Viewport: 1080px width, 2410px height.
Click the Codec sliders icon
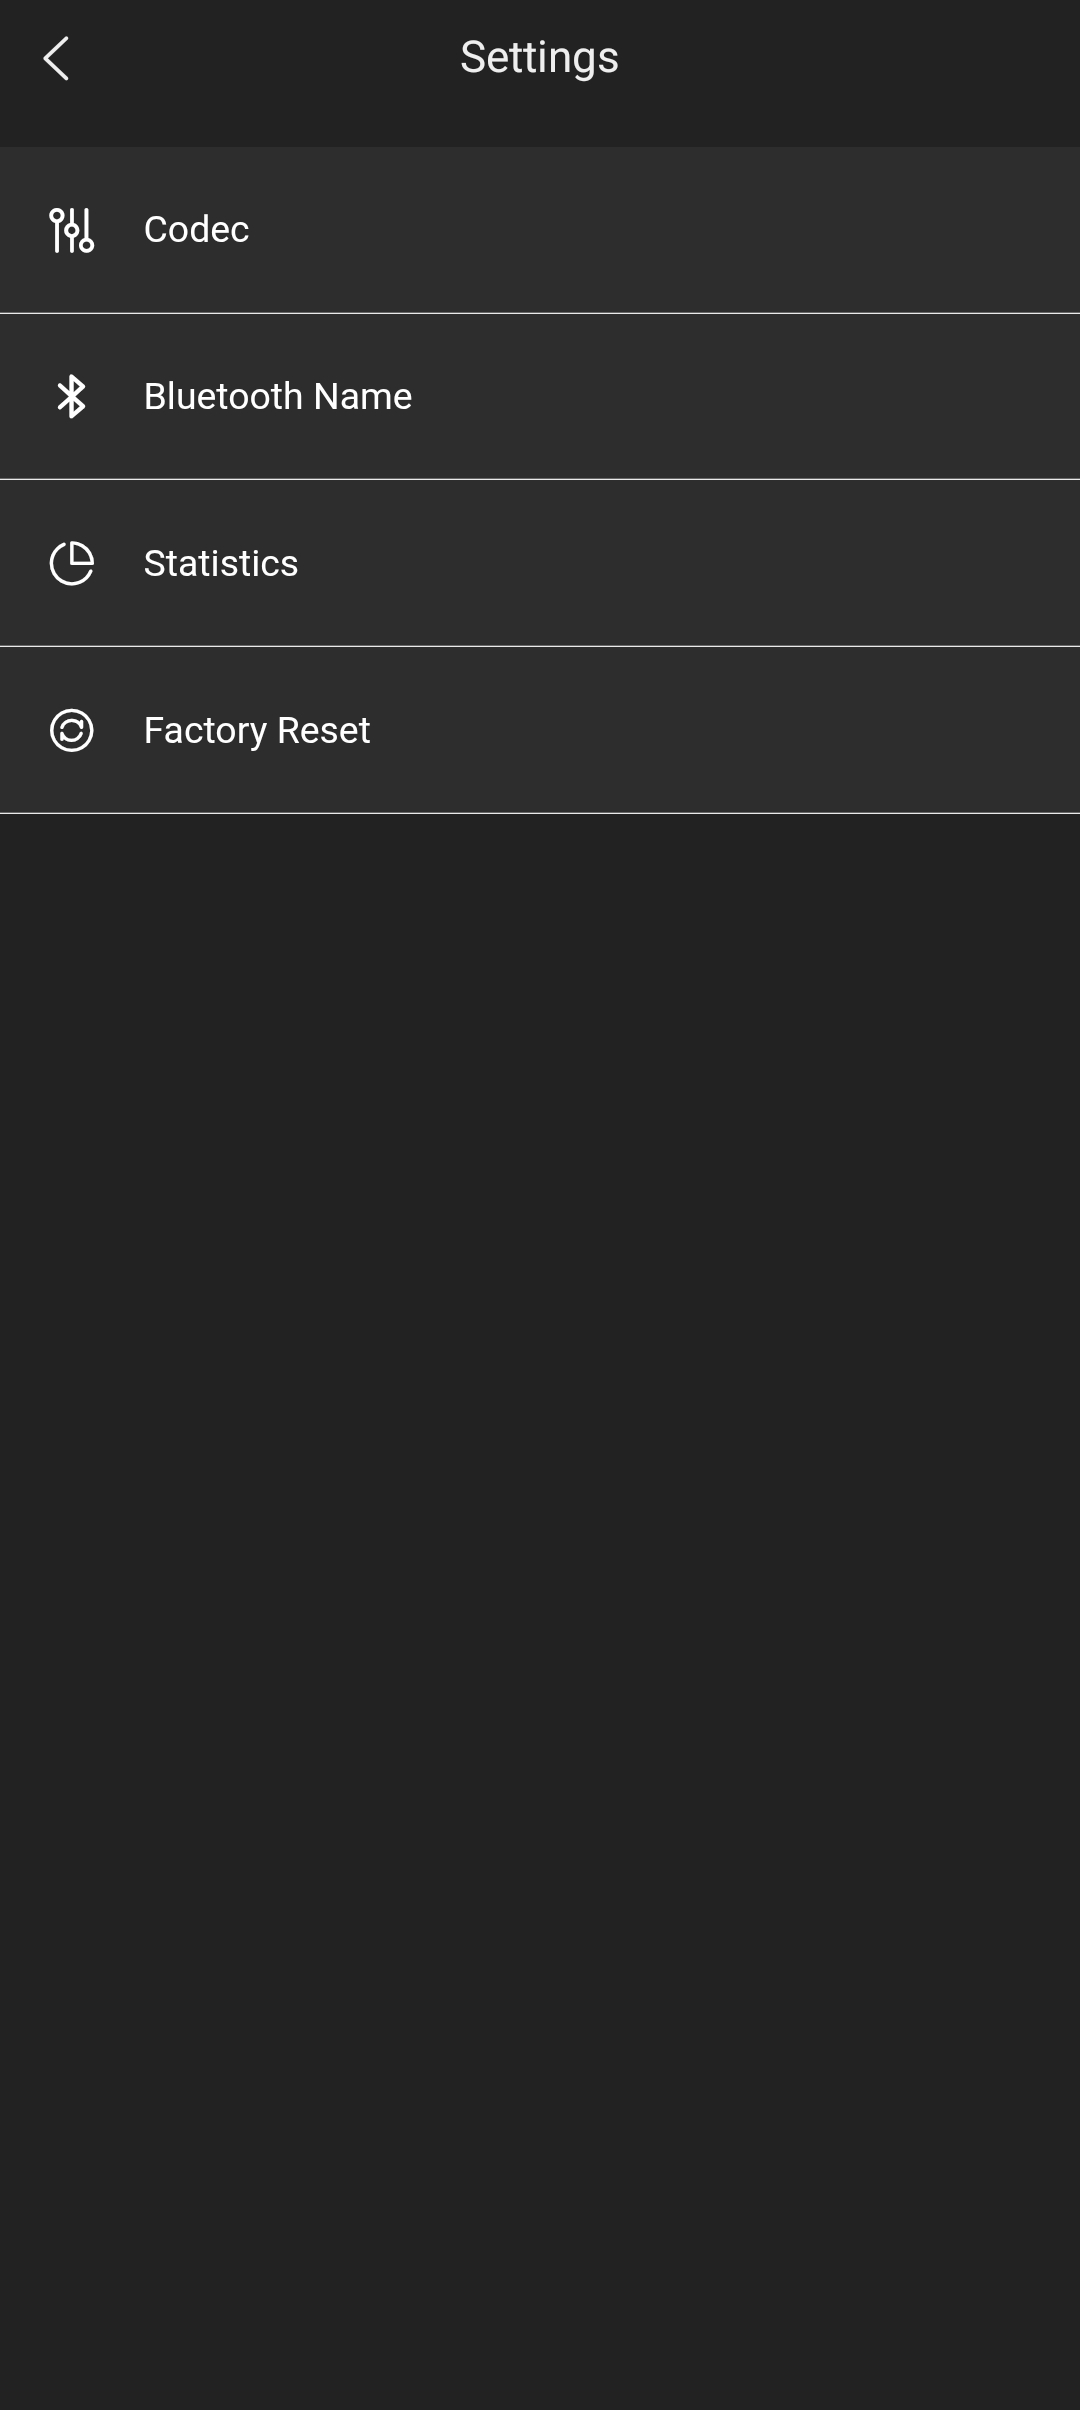click(x=71, y=230)
